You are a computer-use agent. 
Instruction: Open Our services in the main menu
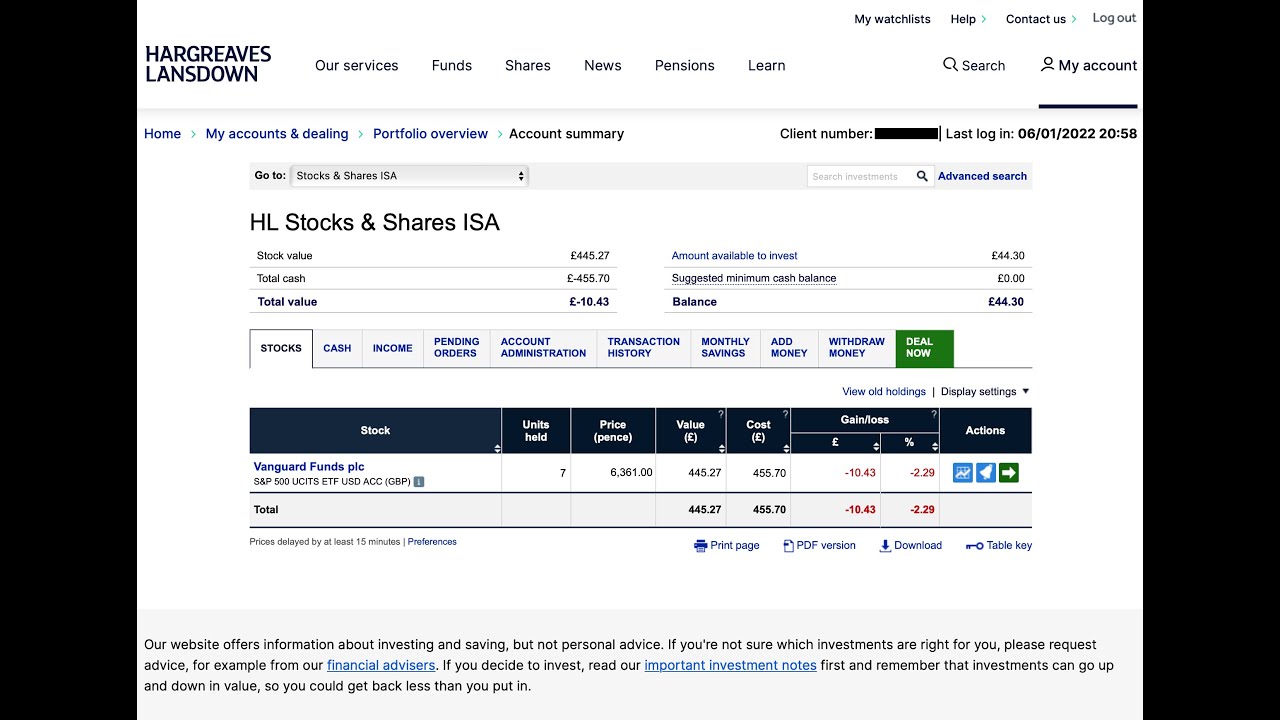click(x=357, y=66)
